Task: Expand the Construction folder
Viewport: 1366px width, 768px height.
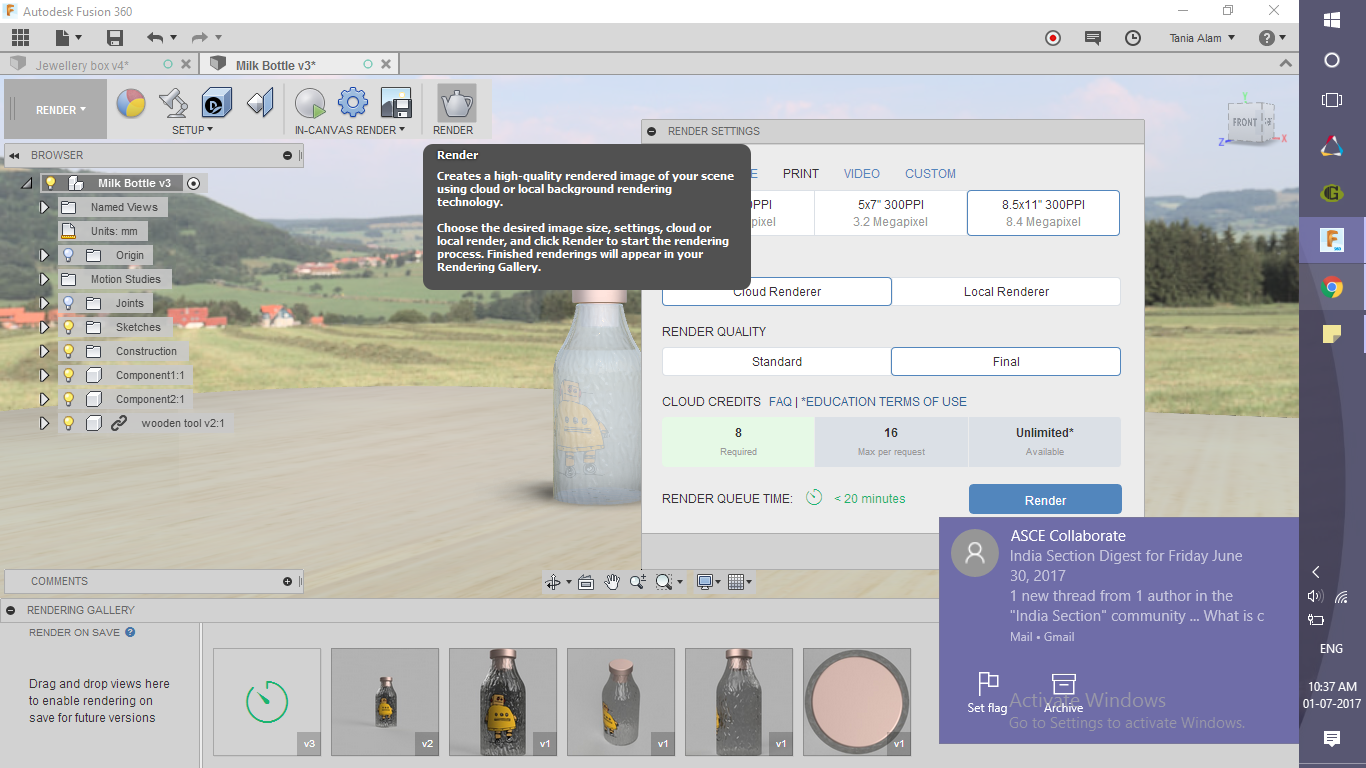Action: tap(44, 351)
